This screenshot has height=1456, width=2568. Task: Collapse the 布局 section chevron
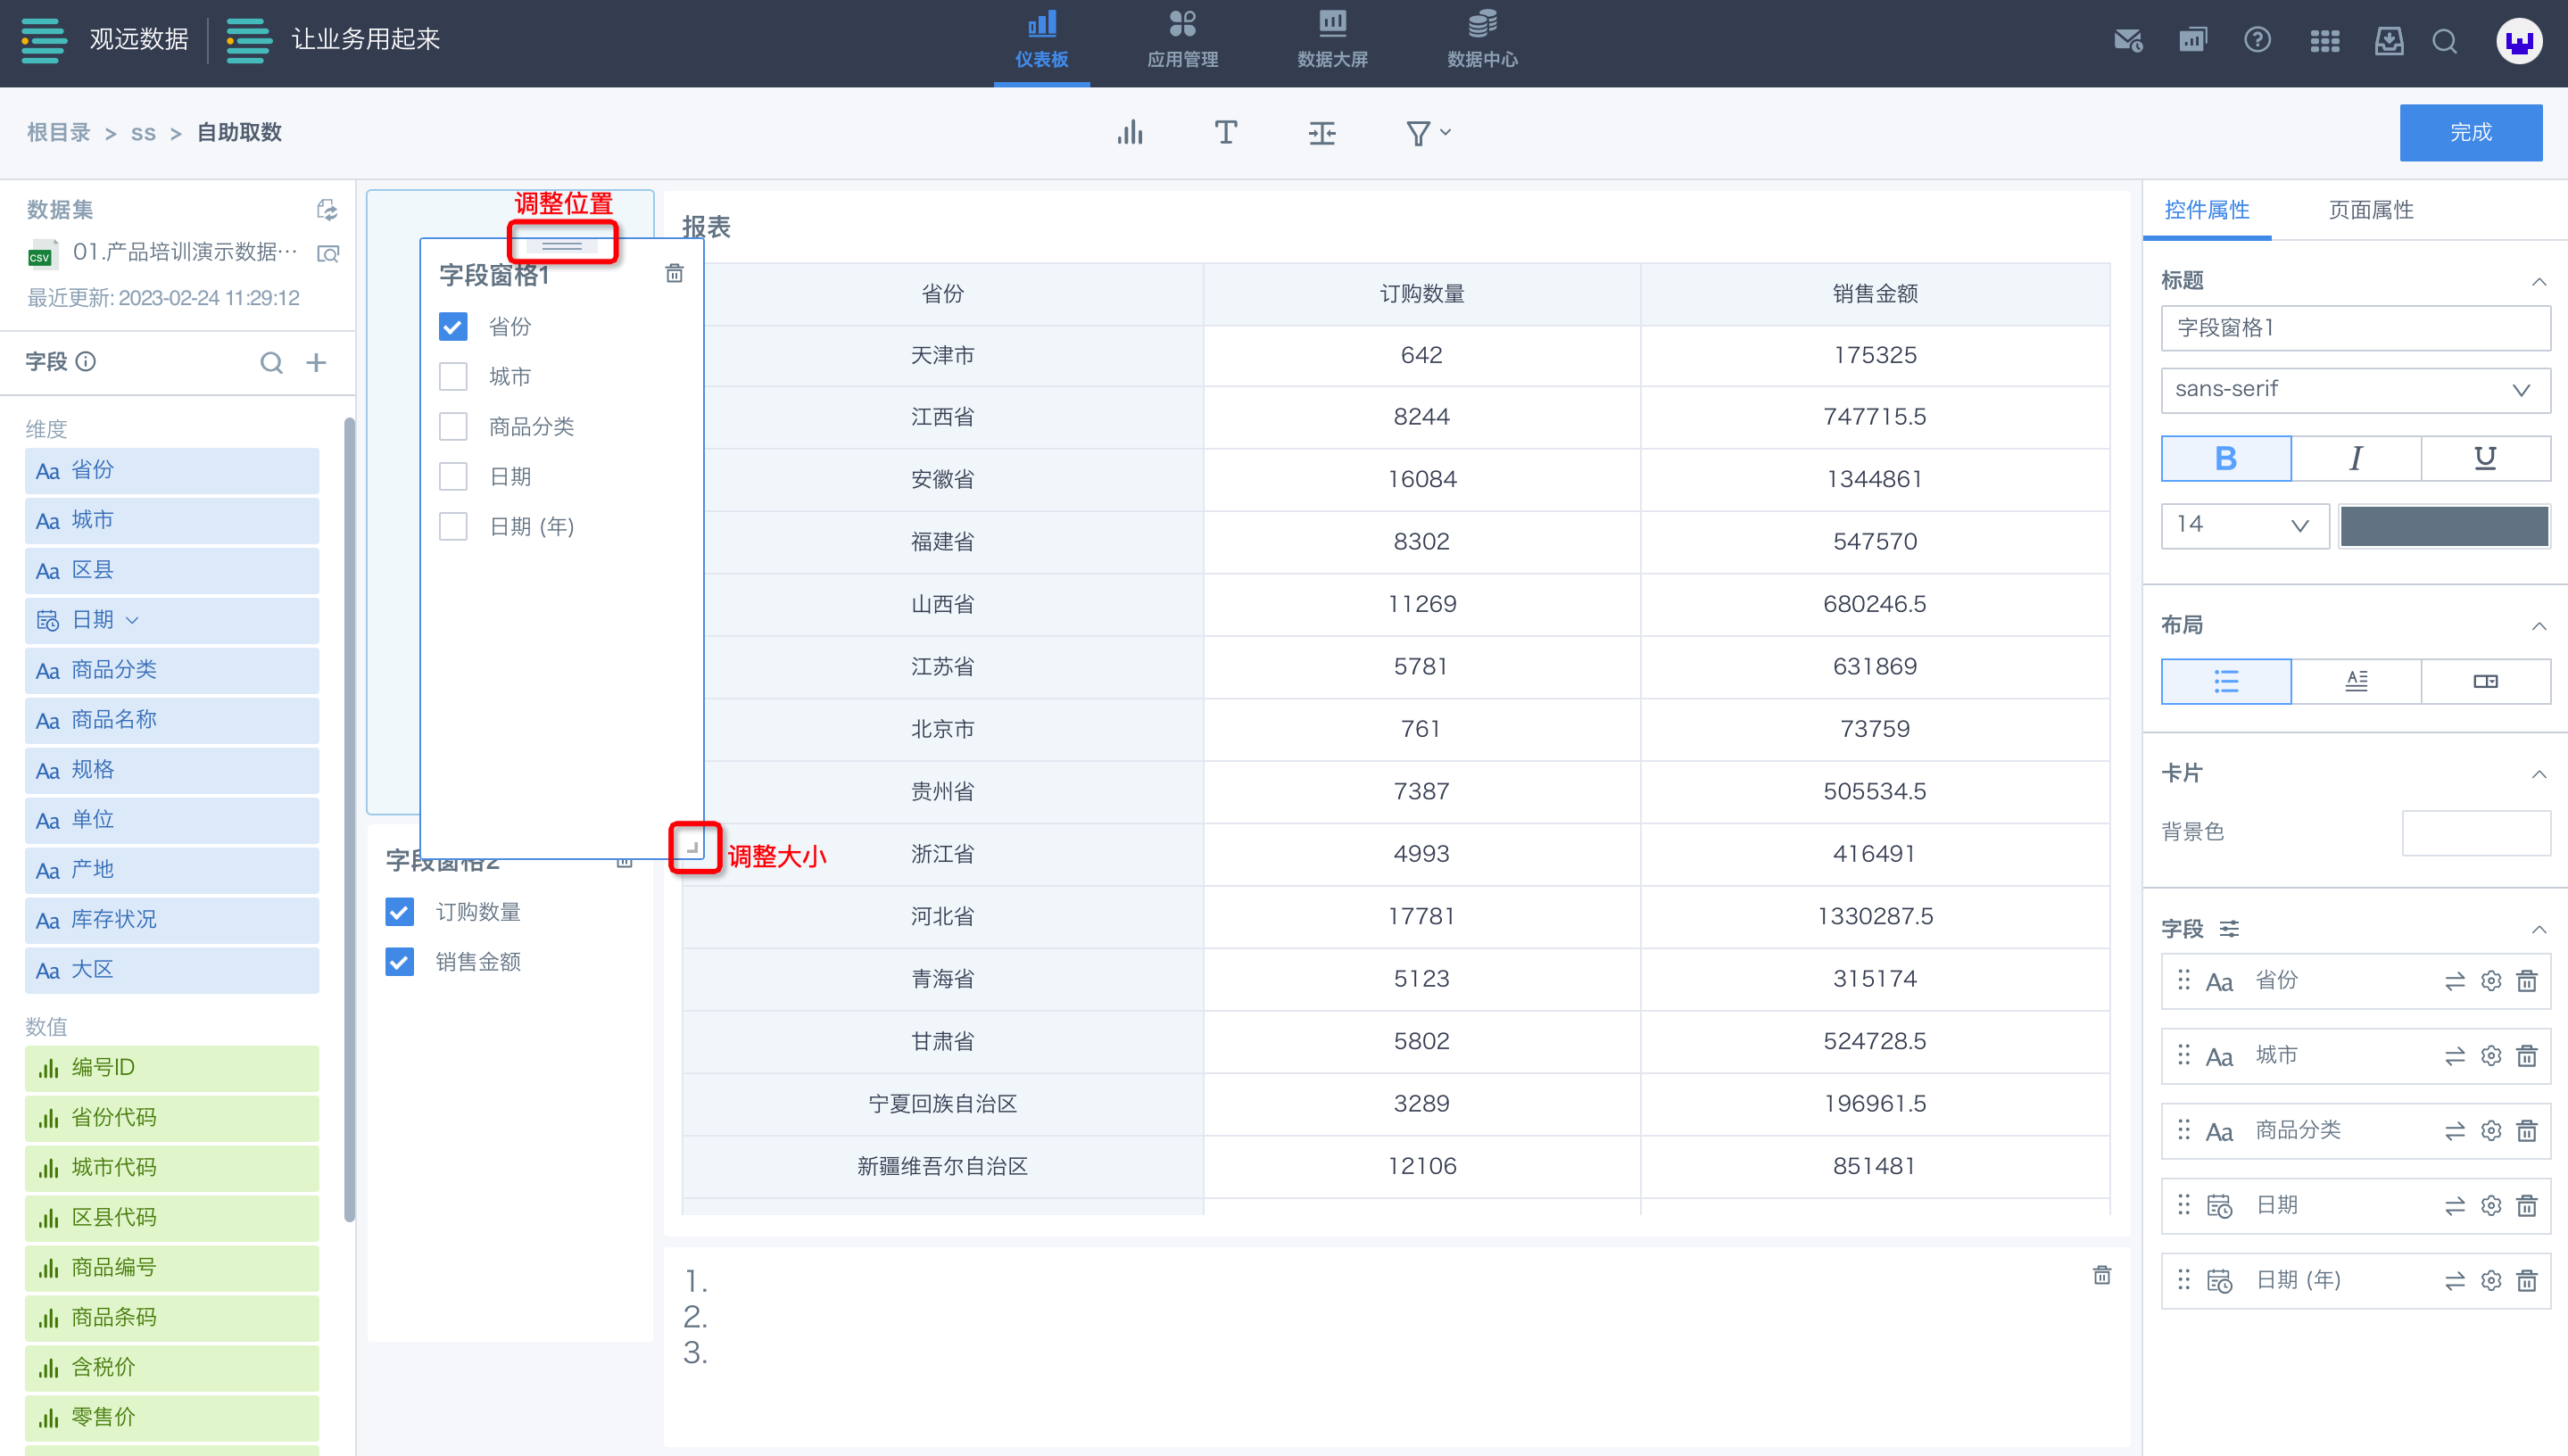click(2538, 626)
